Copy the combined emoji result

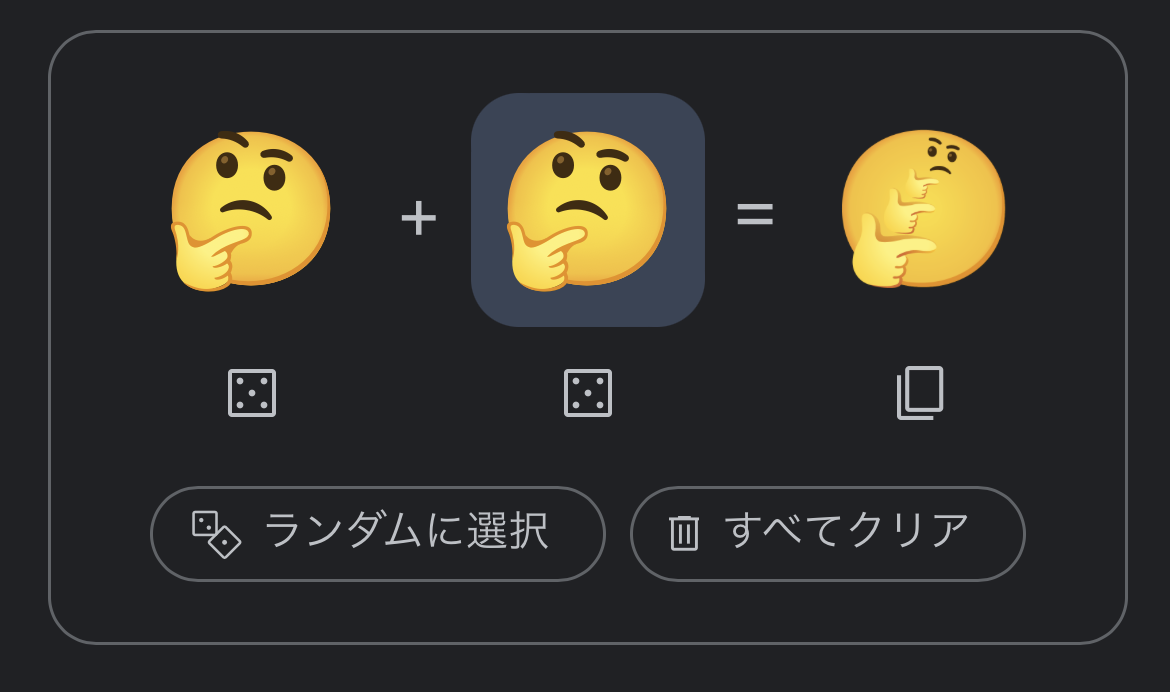click(x=920, y=393)
